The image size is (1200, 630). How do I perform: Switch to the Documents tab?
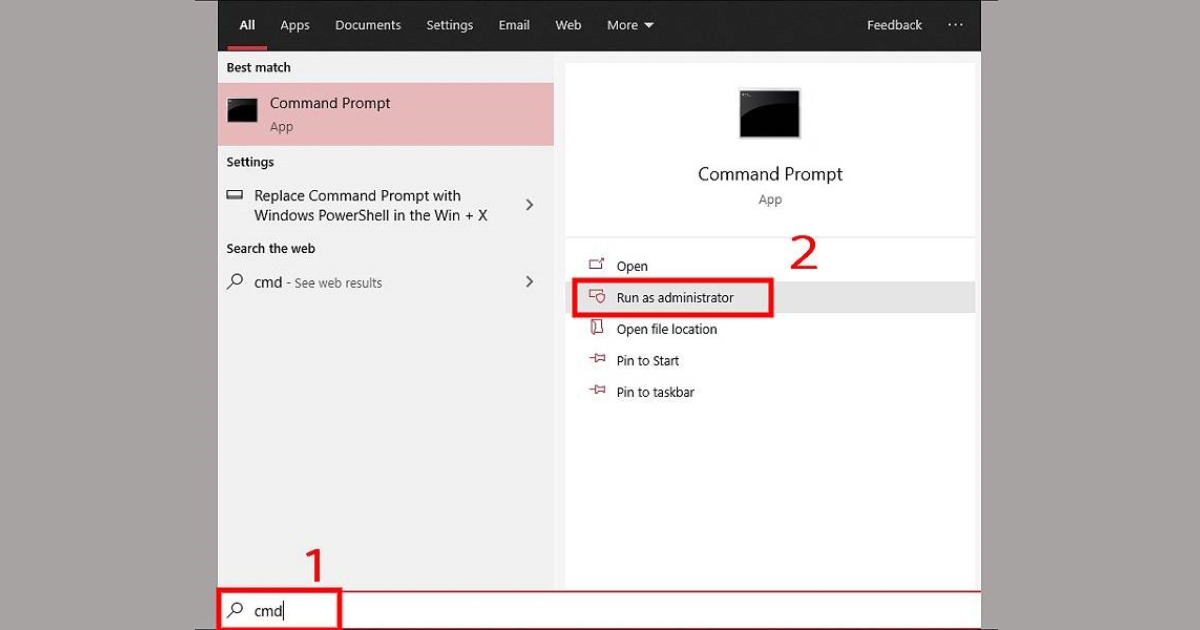pyautogui.click(x=368, y=25)
